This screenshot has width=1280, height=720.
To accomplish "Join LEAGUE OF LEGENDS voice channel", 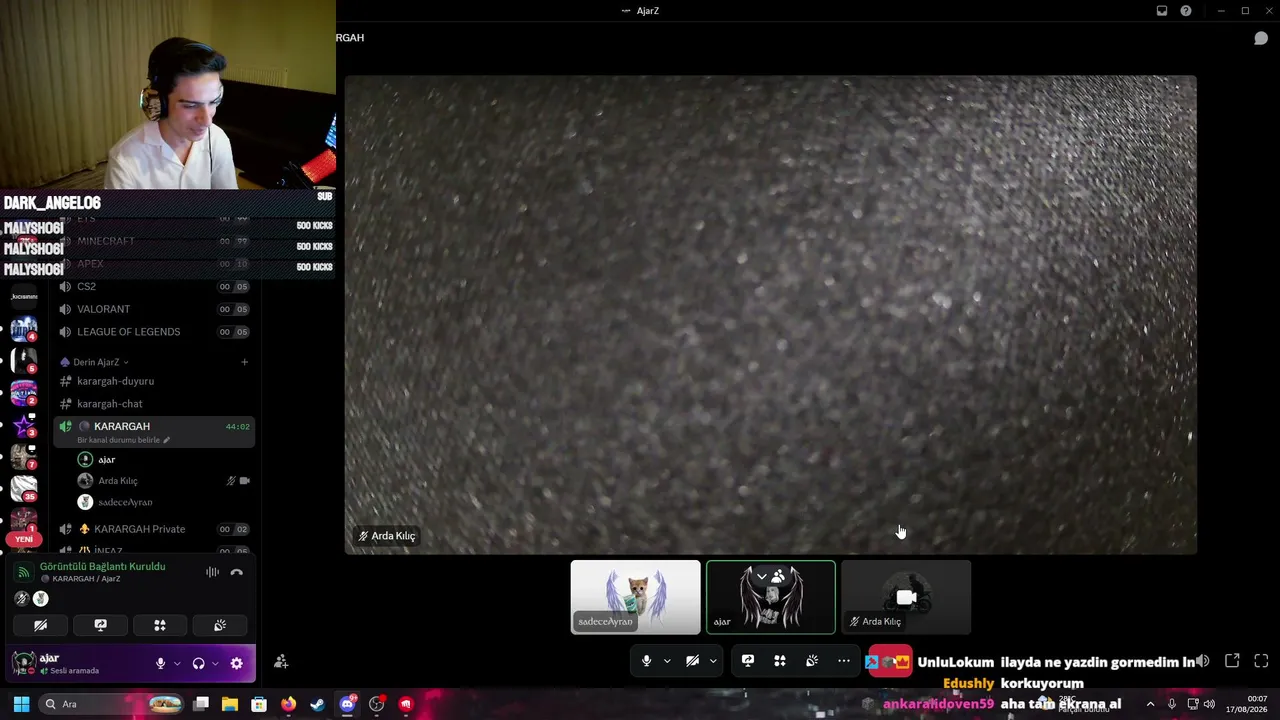I will click(154, 332).
